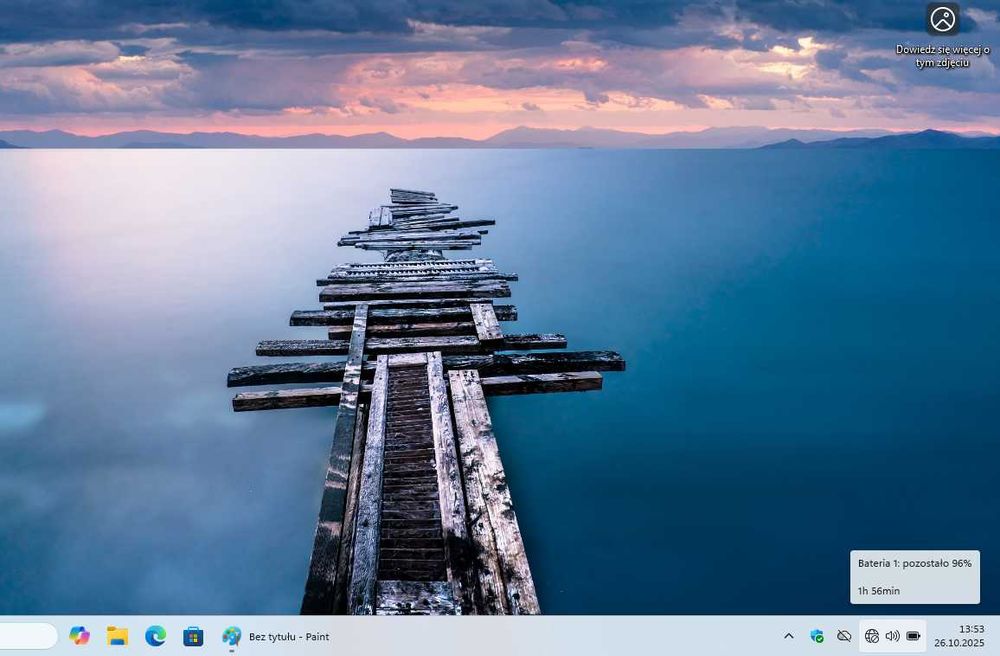
Task: Open Microsoft Edge browser
Action: (x=156, y=636)
